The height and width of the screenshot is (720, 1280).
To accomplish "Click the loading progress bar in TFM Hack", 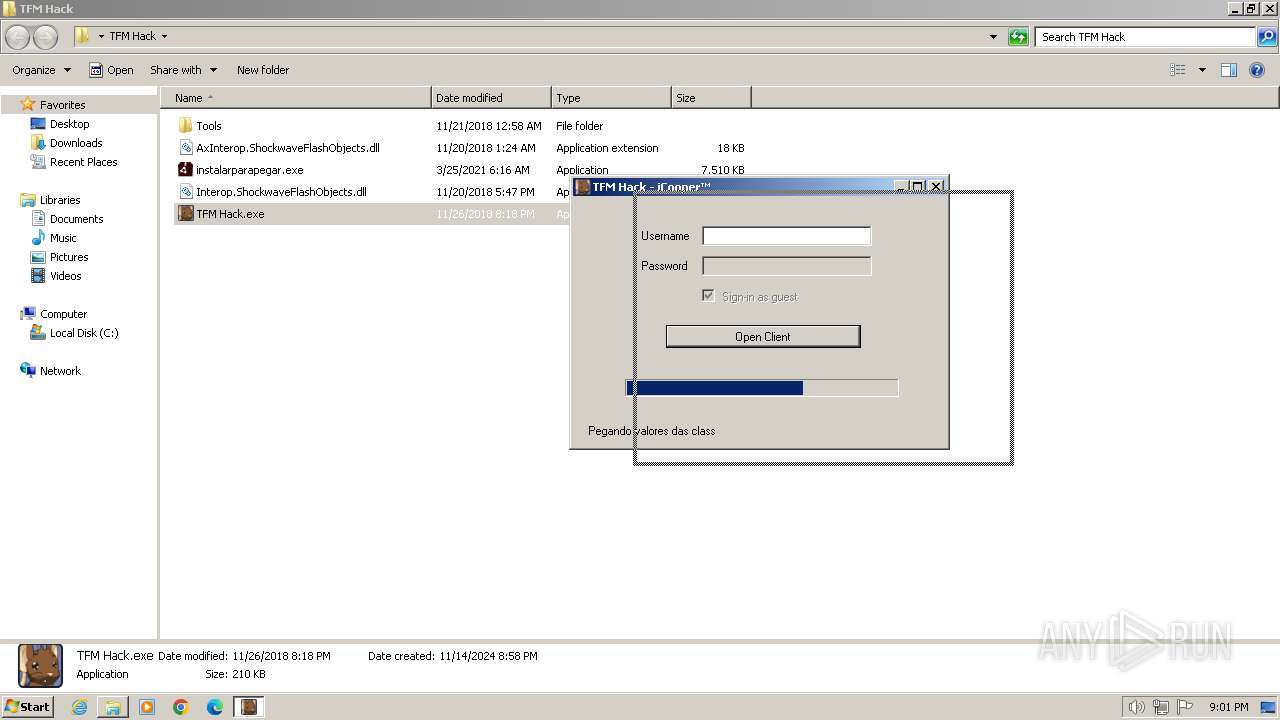I will (762, 388).
